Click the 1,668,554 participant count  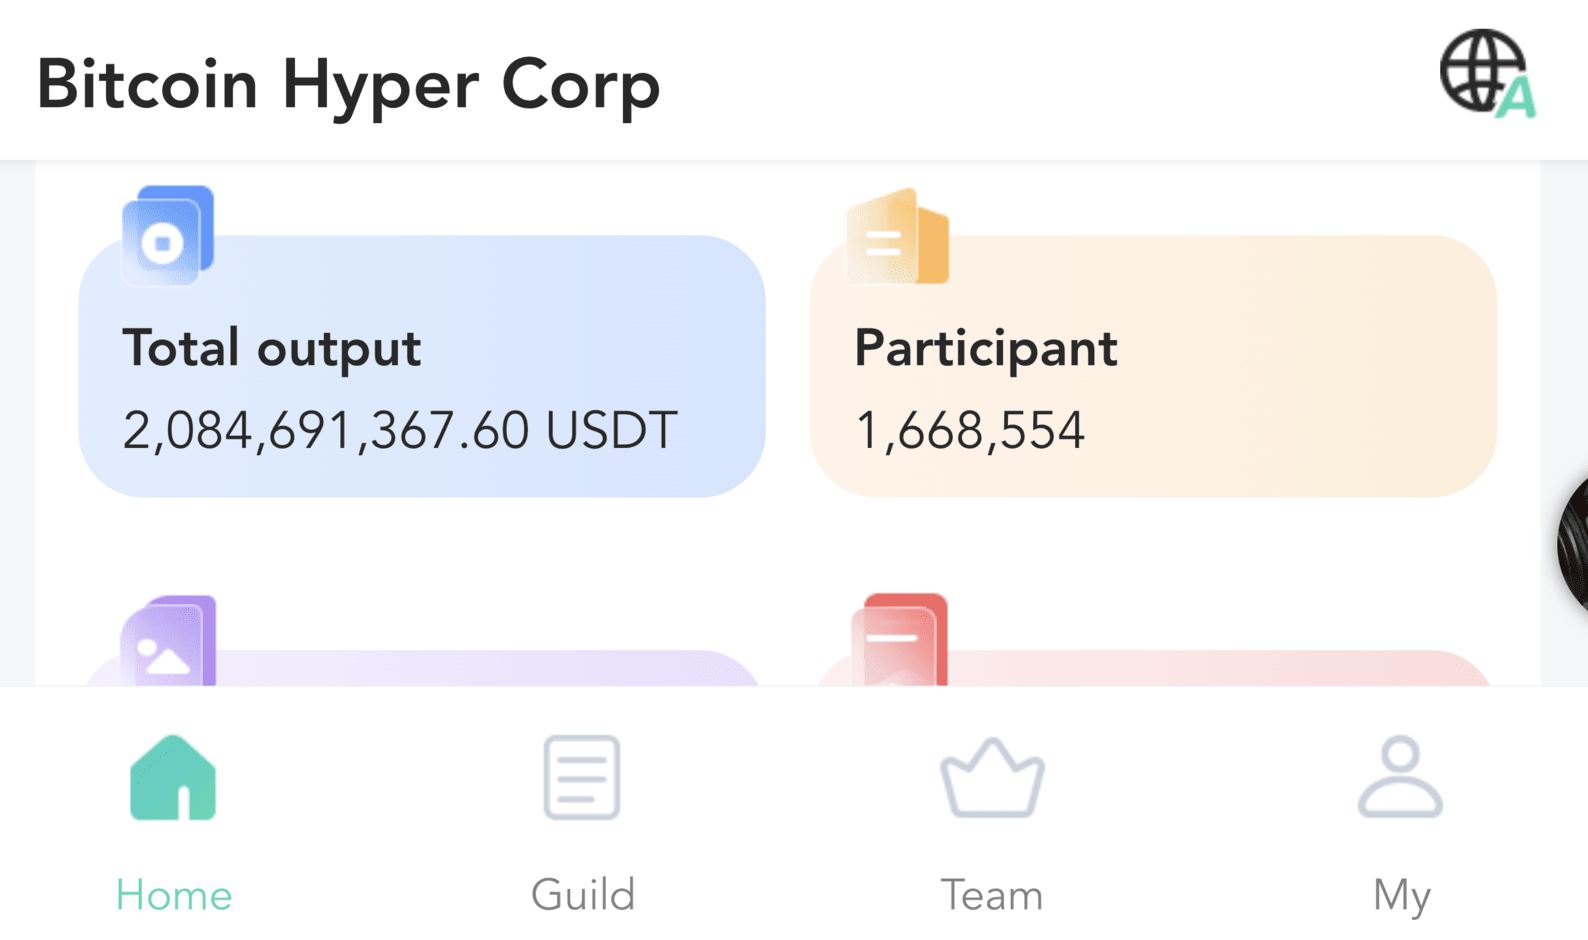pos(970,431)
